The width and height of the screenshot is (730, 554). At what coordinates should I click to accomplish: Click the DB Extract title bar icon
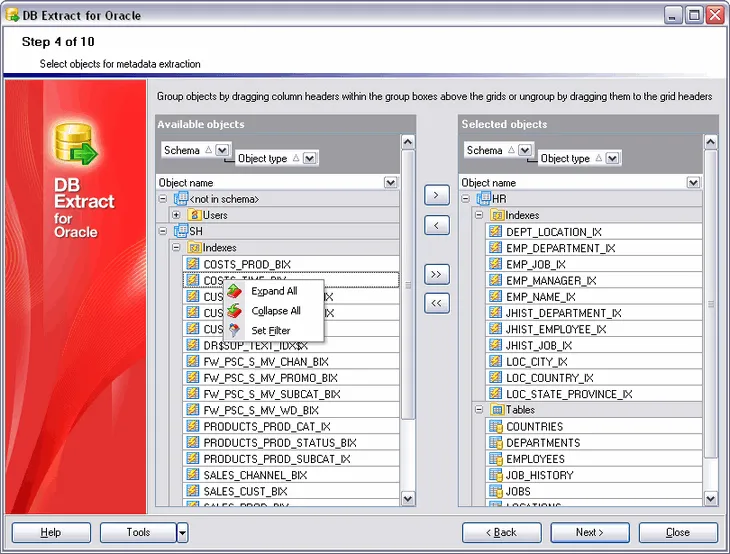(x=12, y=14)
